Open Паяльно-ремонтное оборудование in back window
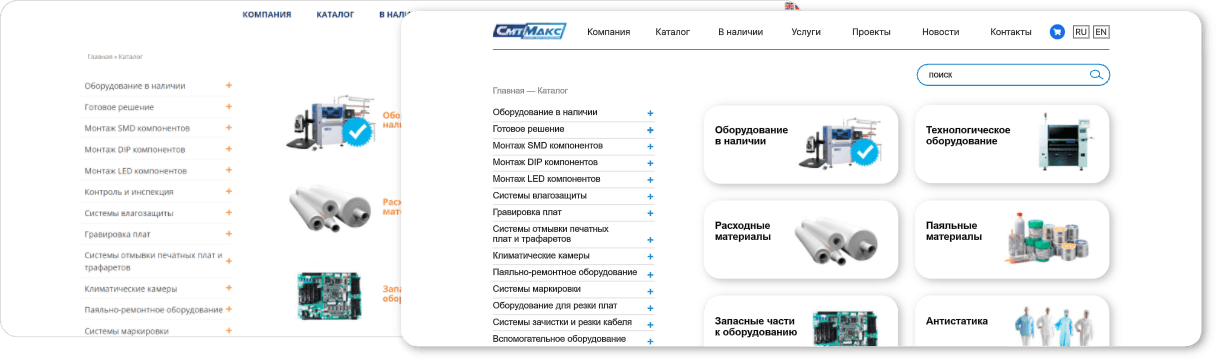This screenshot has height=361, width=1217. [x=153, y=310]
